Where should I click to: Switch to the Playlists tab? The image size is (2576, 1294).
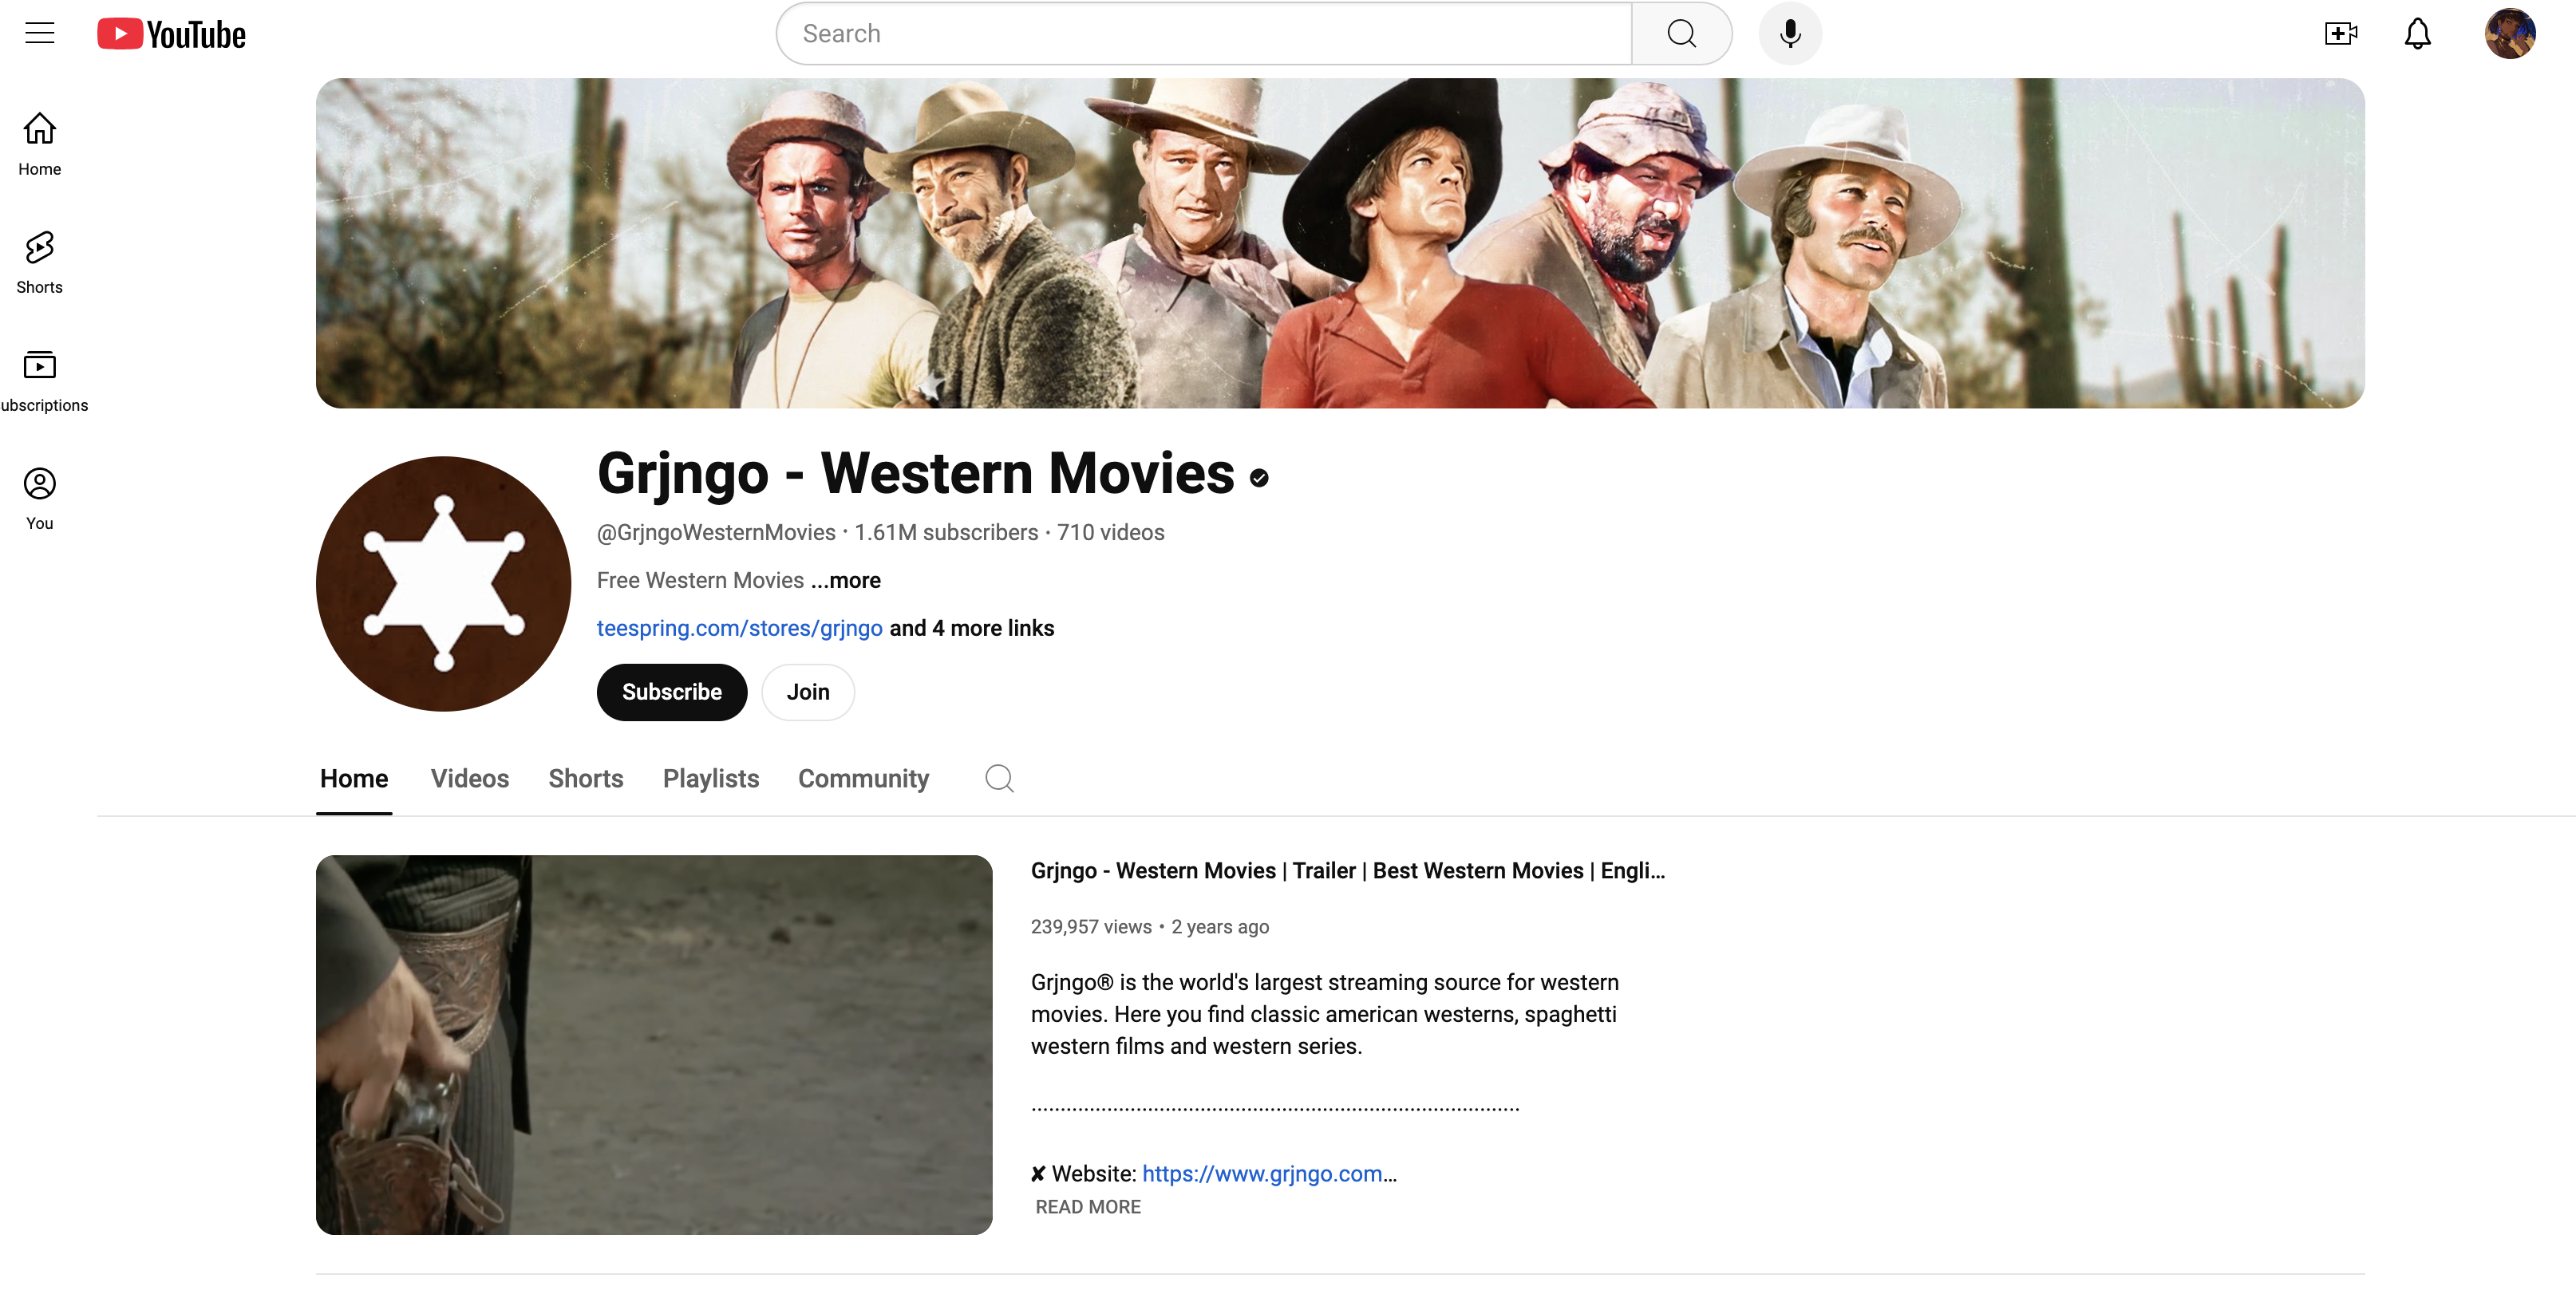pos(711,778)
